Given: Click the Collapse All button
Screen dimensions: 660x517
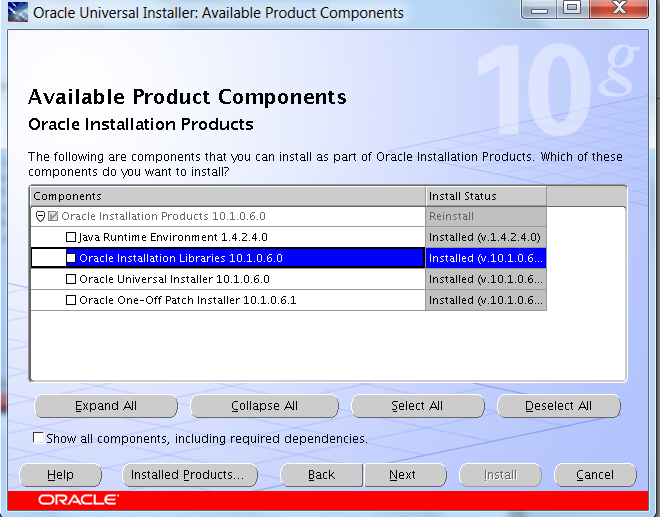Looking at the screenshot, I should [264, 406].
